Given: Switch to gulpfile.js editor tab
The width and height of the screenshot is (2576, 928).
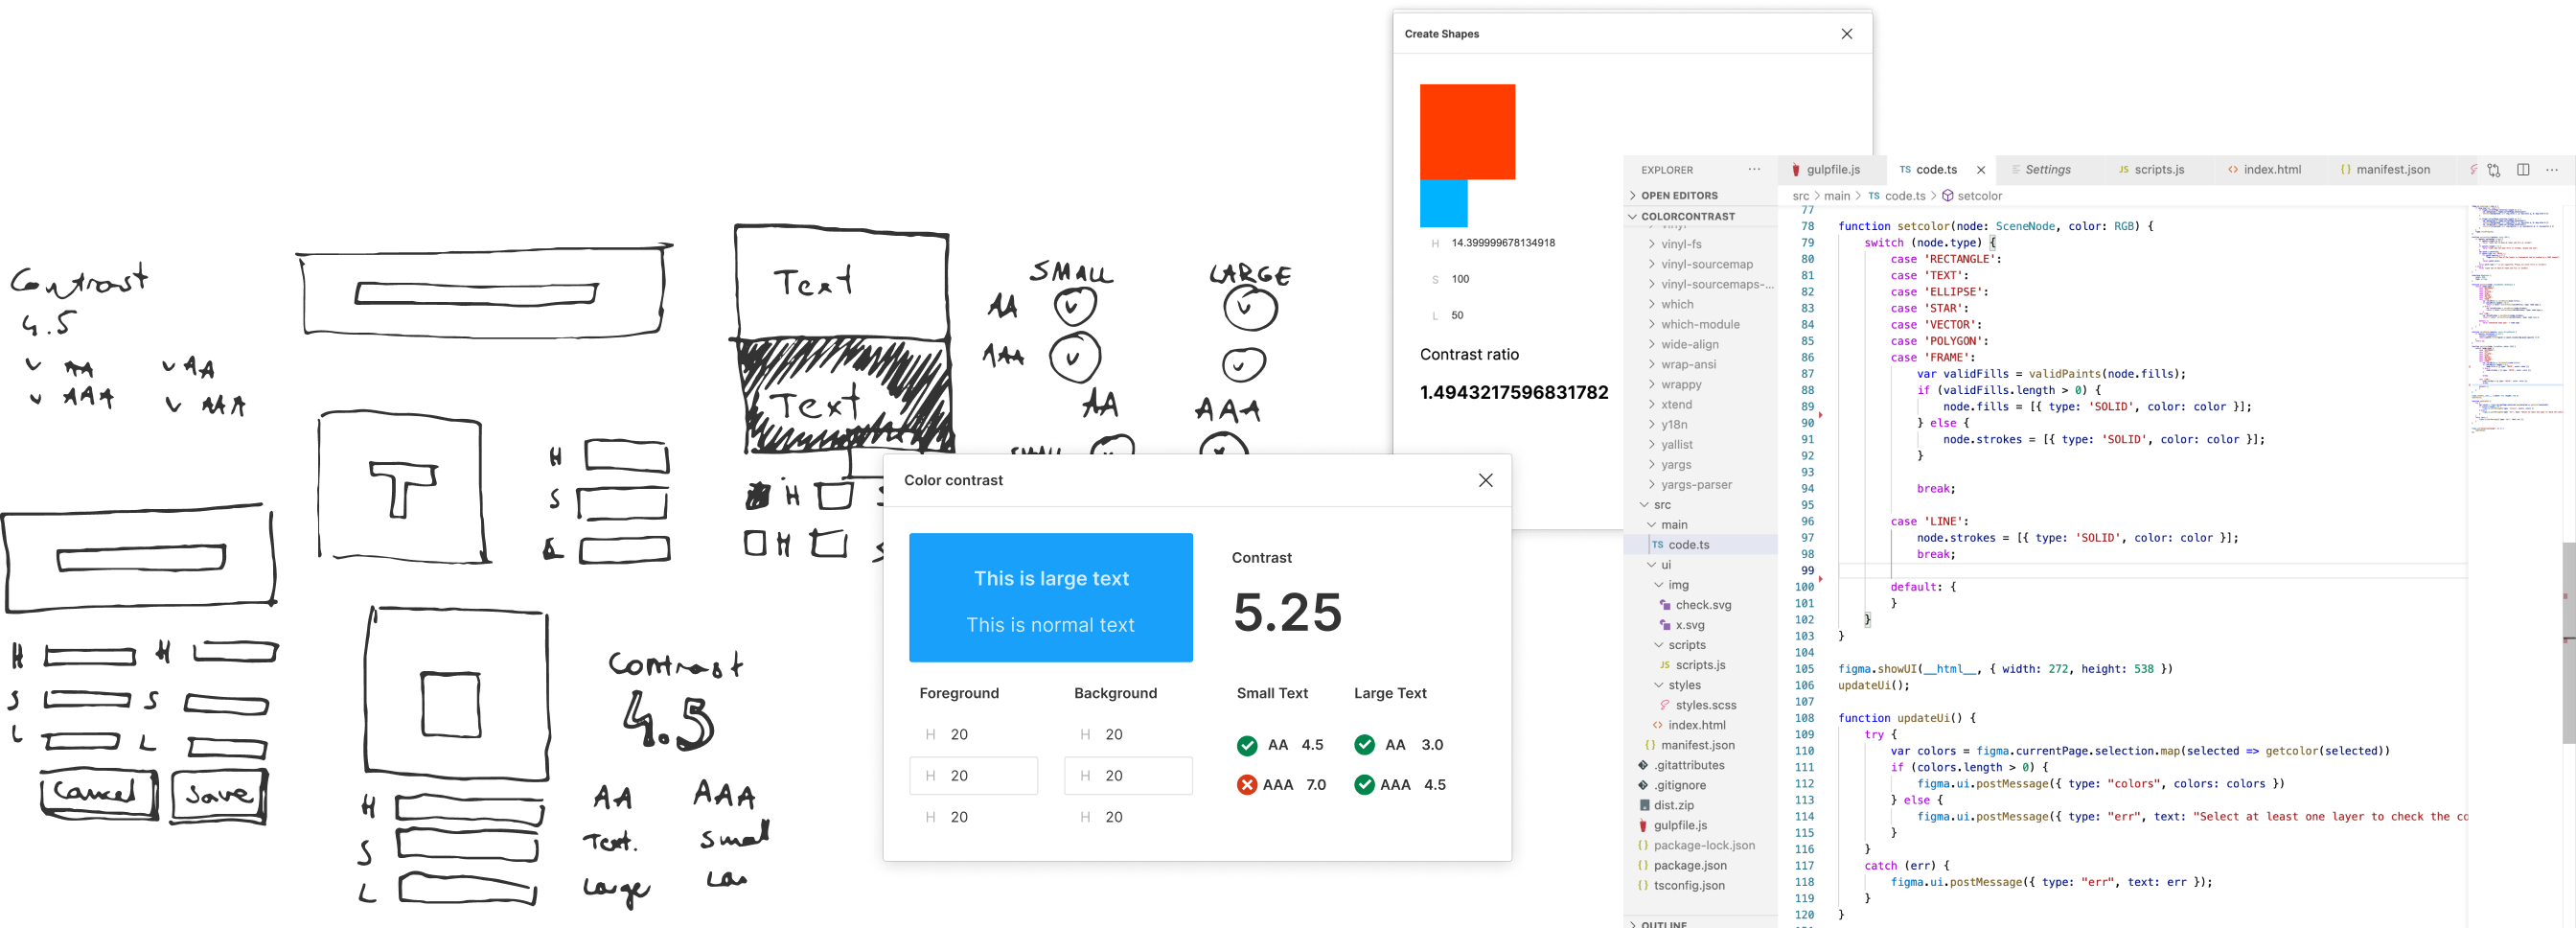Looking at the screenshot, I should pos(1831,170).
